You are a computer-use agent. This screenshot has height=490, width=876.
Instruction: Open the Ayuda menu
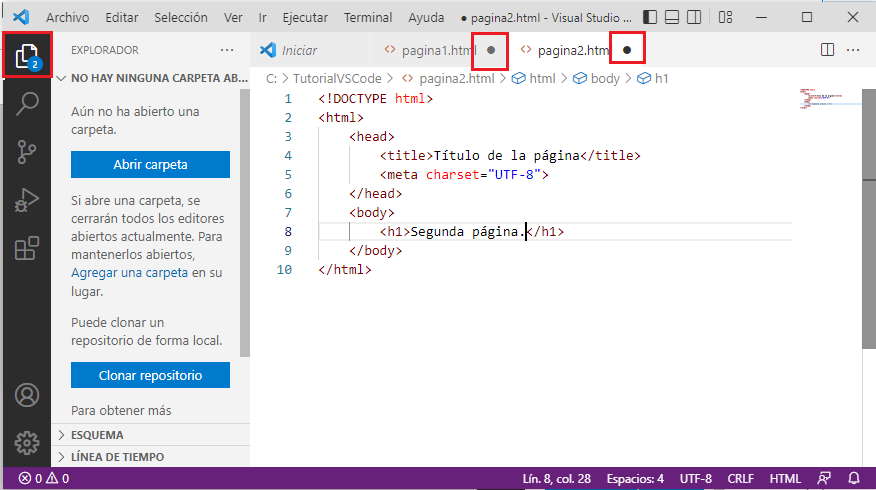pyautogui.click(x=426, y=17)
